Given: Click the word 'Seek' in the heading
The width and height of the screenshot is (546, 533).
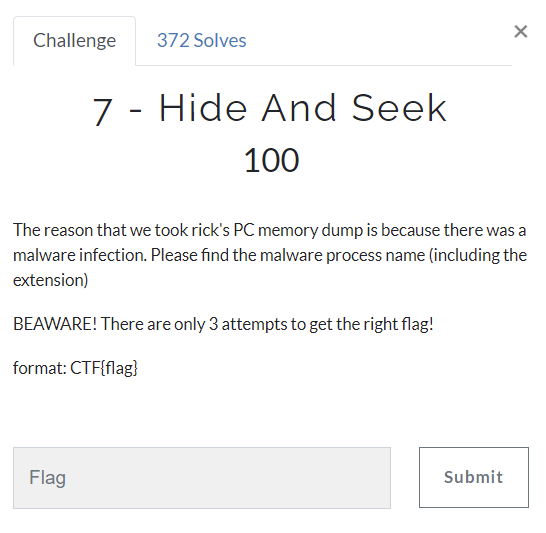Looking at the screenshot, I should coord(399,108).
